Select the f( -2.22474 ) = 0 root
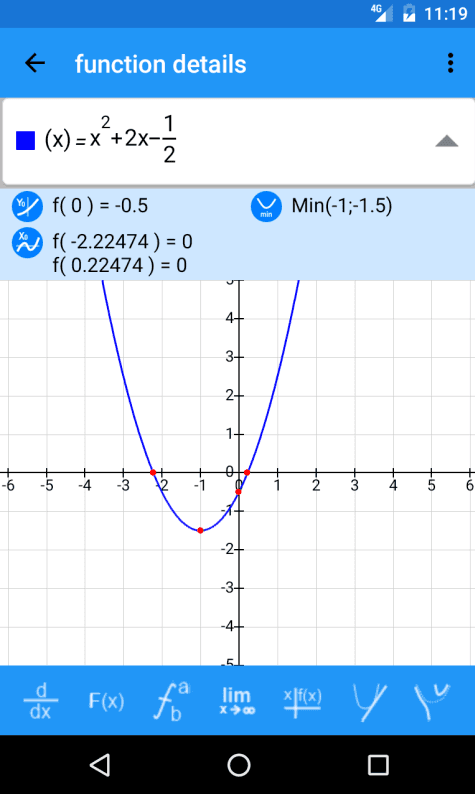This screenshot has width=475, height=794. coord(123,242)
